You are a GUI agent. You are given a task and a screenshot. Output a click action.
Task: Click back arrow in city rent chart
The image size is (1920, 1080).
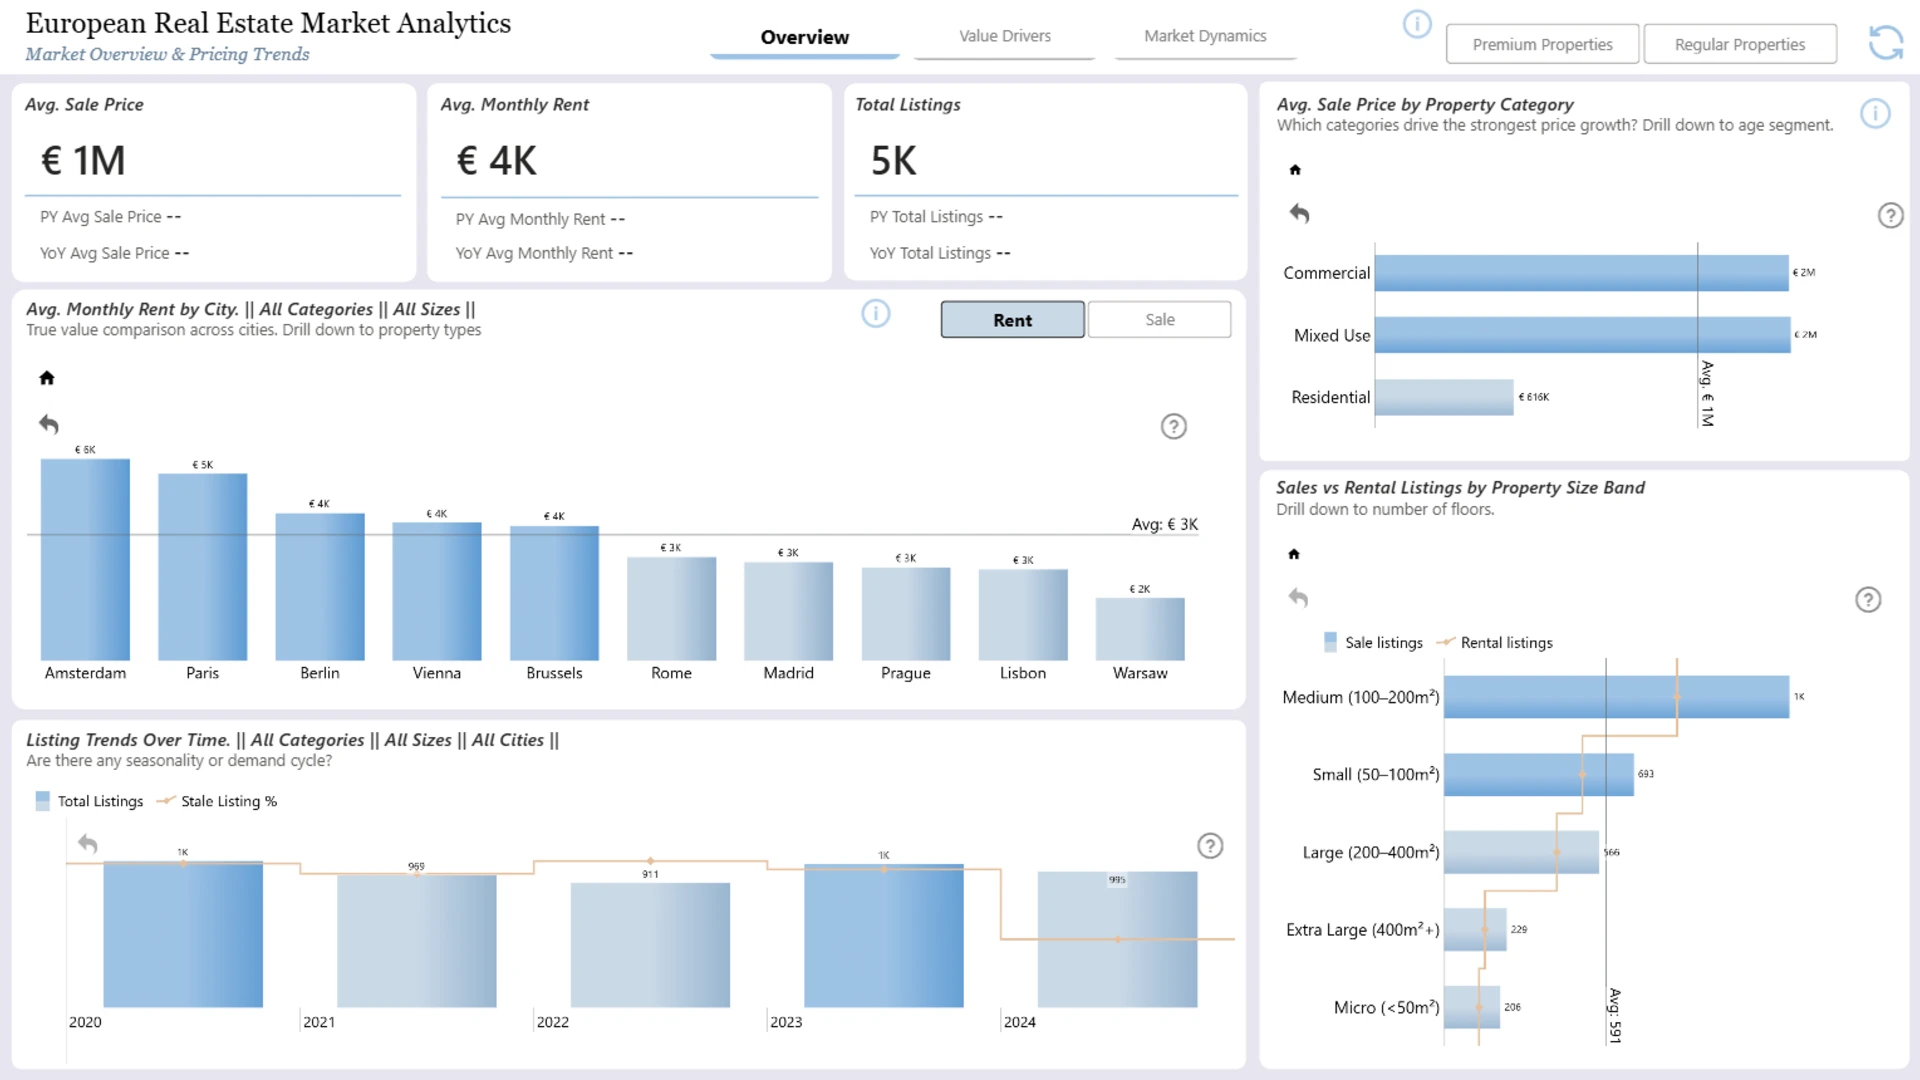49,424
